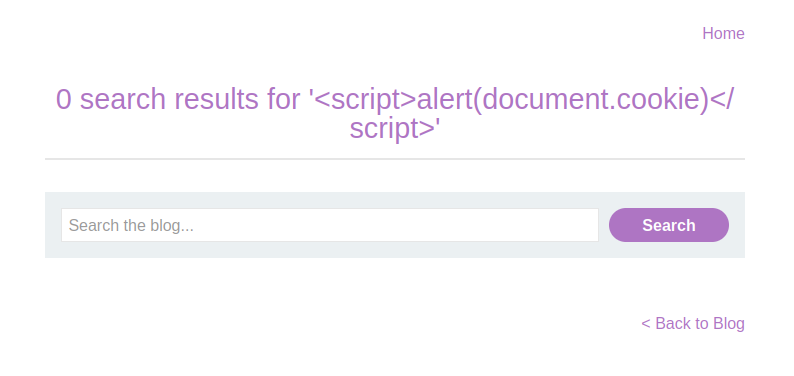Submit the blog search with the Search button
Viewport: 794px width, 376px height.
pos(668,225)
